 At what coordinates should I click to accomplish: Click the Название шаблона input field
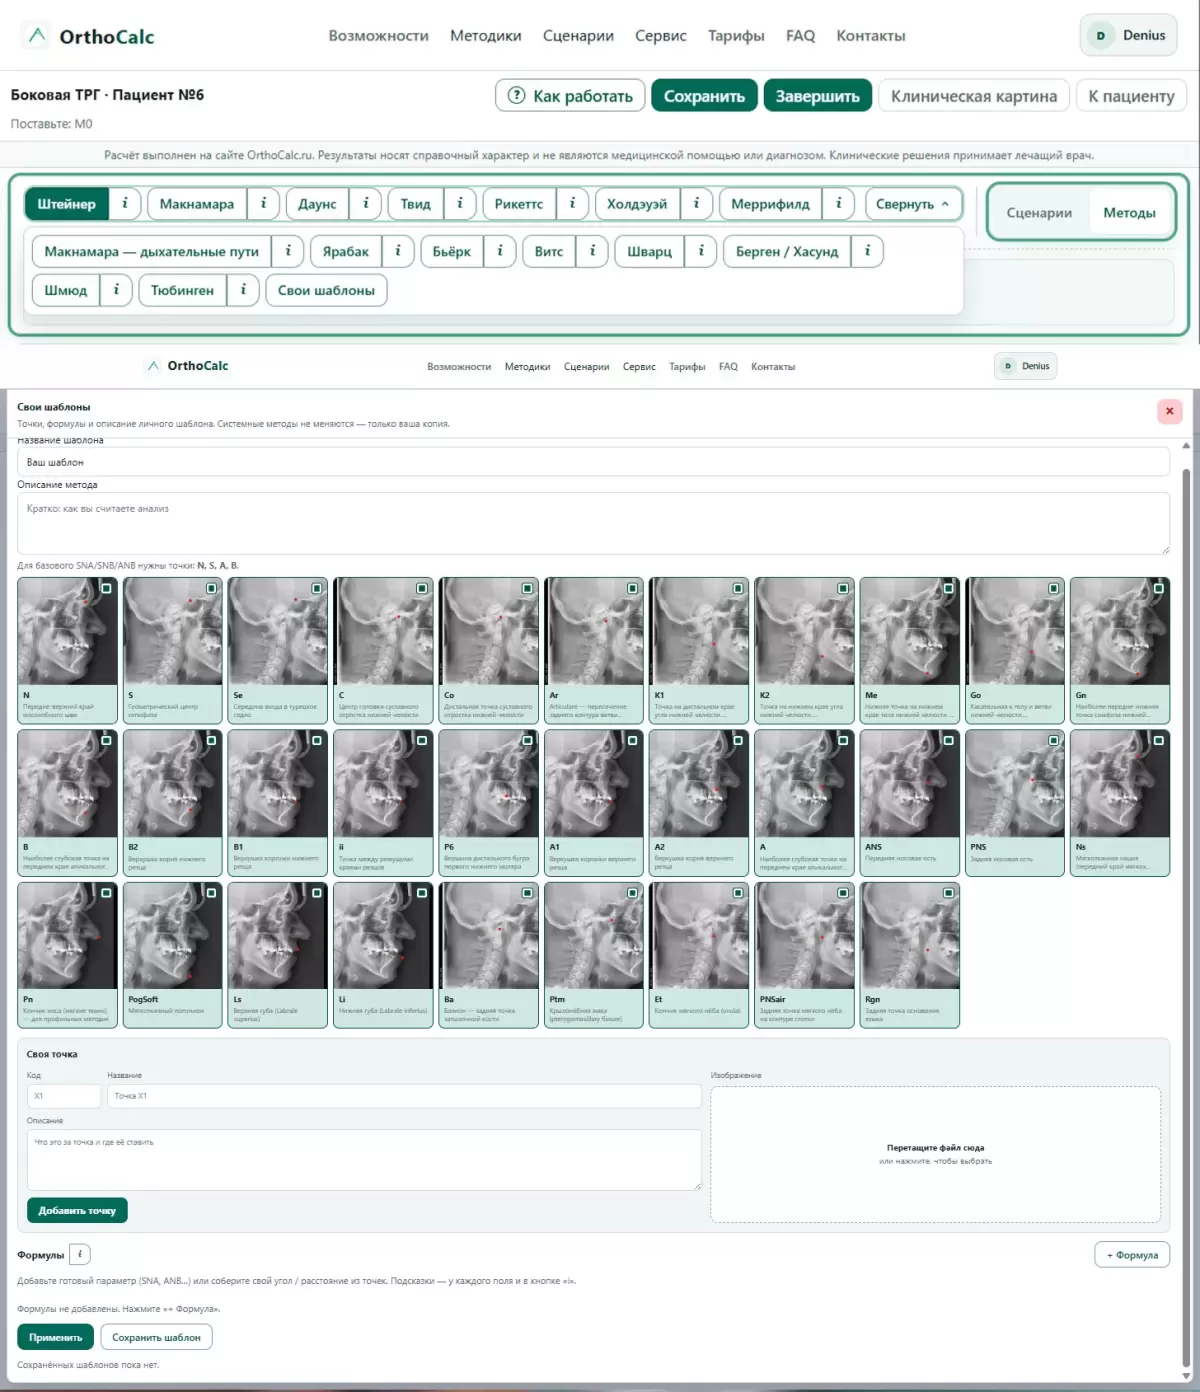pyautogui.click(x=593, y=462)
